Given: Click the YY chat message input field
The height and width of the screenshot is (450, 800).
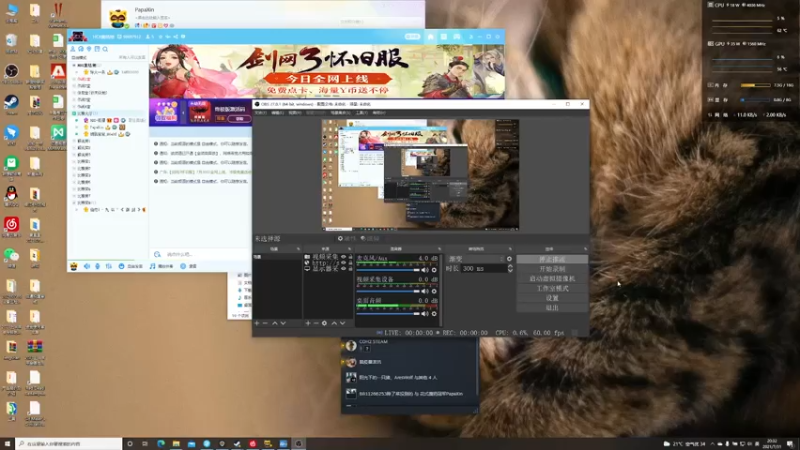Looking at the screenshot, I should tap(207, 254).
